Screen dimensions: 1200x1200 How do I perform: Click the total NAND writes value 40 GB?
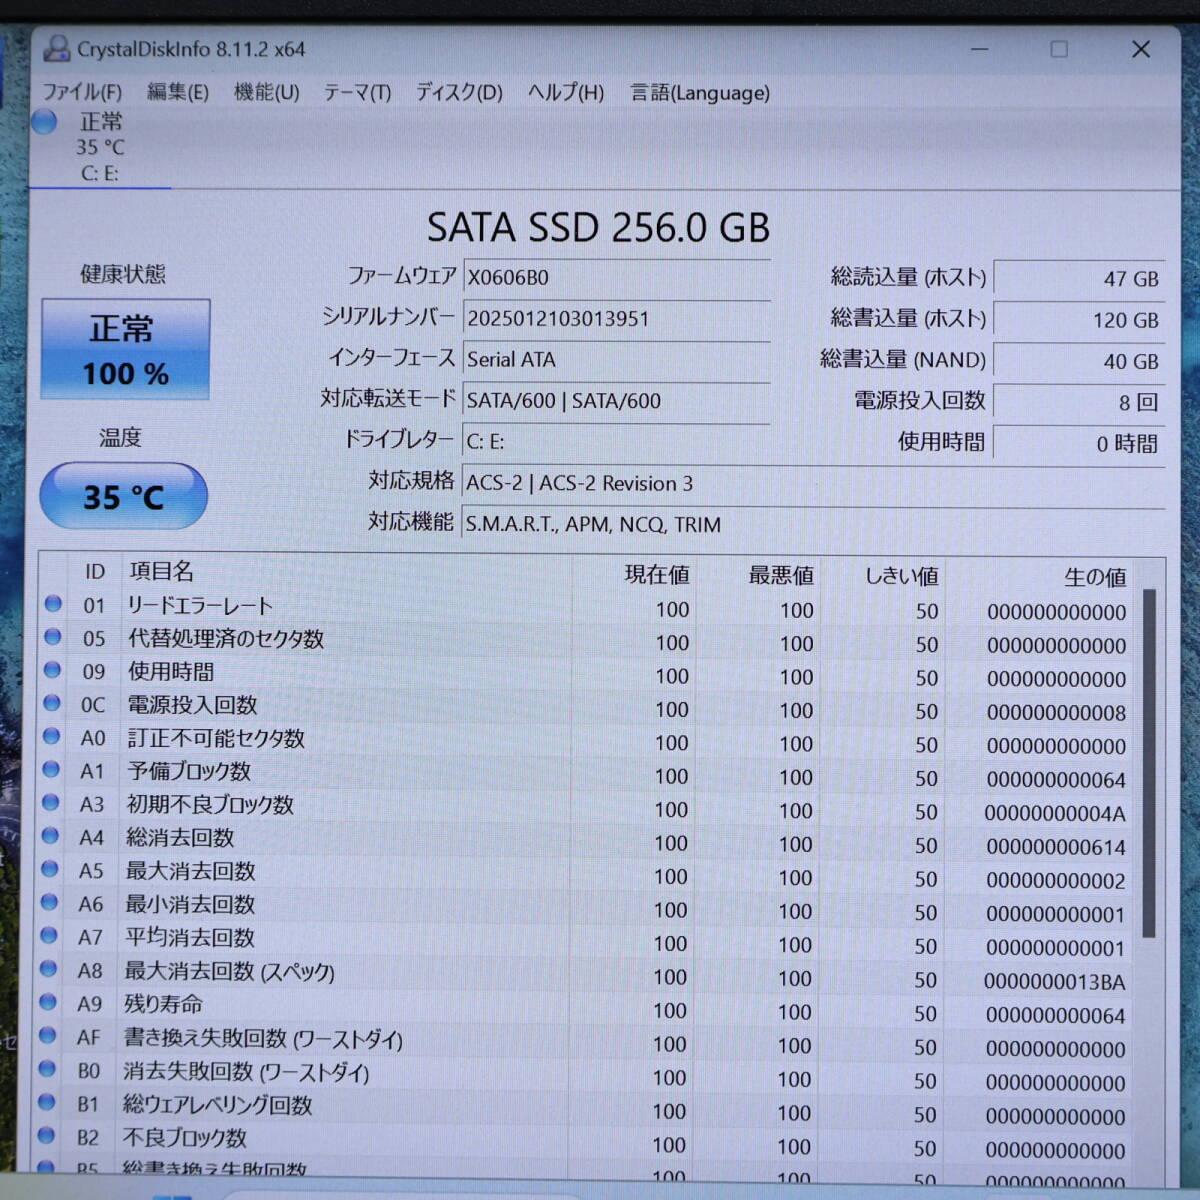click(1080, 361)
